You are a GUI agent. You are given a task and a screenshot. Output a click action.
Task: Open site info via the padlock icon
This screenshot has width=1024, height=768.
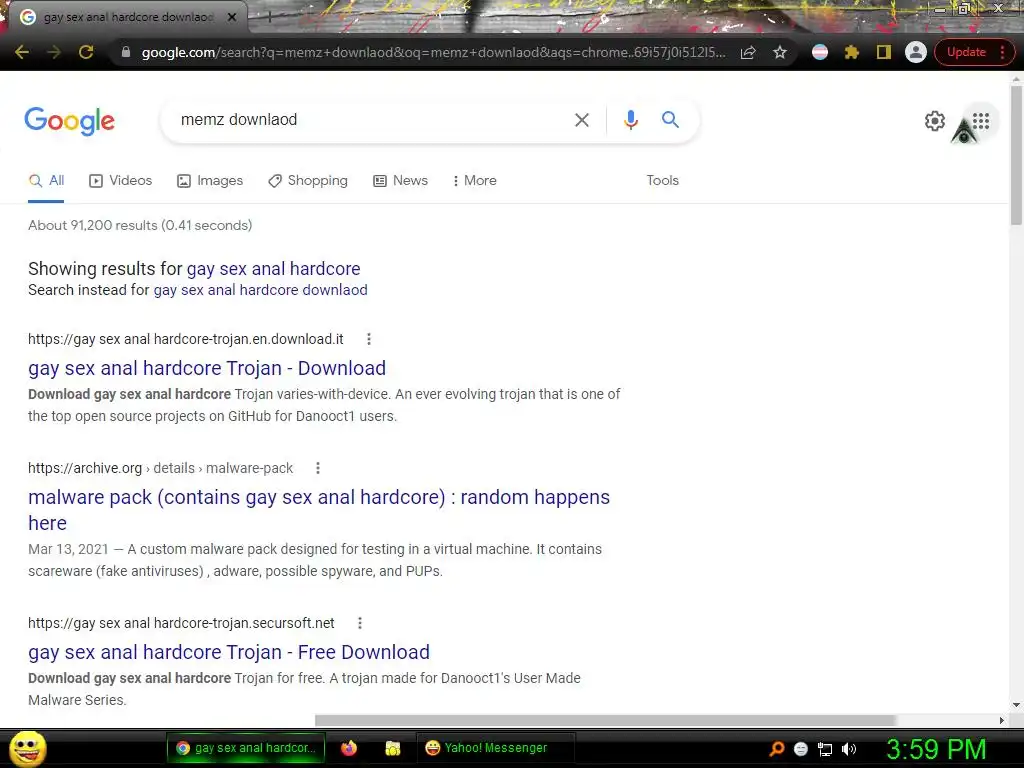click(x=126, y=52)
